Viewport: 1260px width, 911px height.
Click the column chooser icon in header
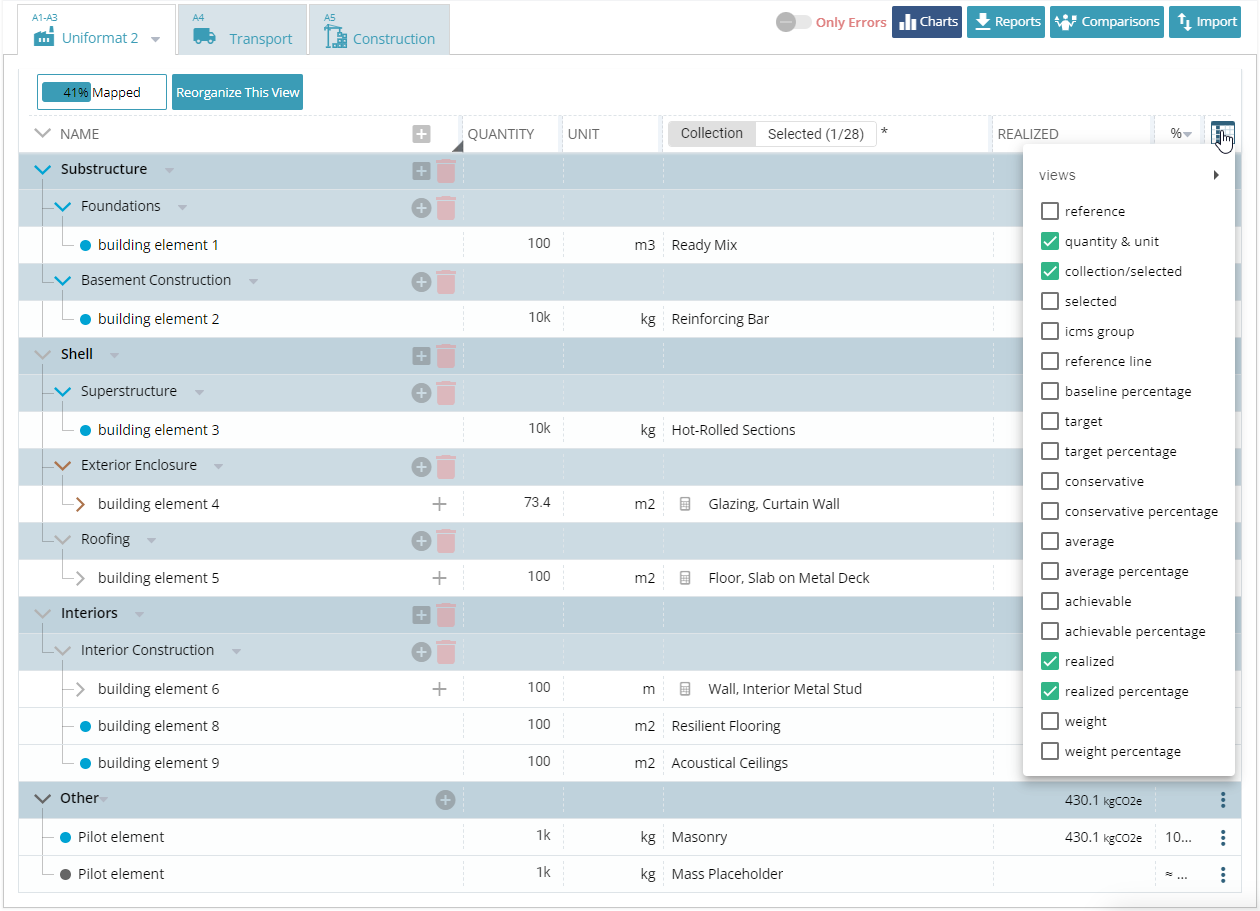[1222, 134]
